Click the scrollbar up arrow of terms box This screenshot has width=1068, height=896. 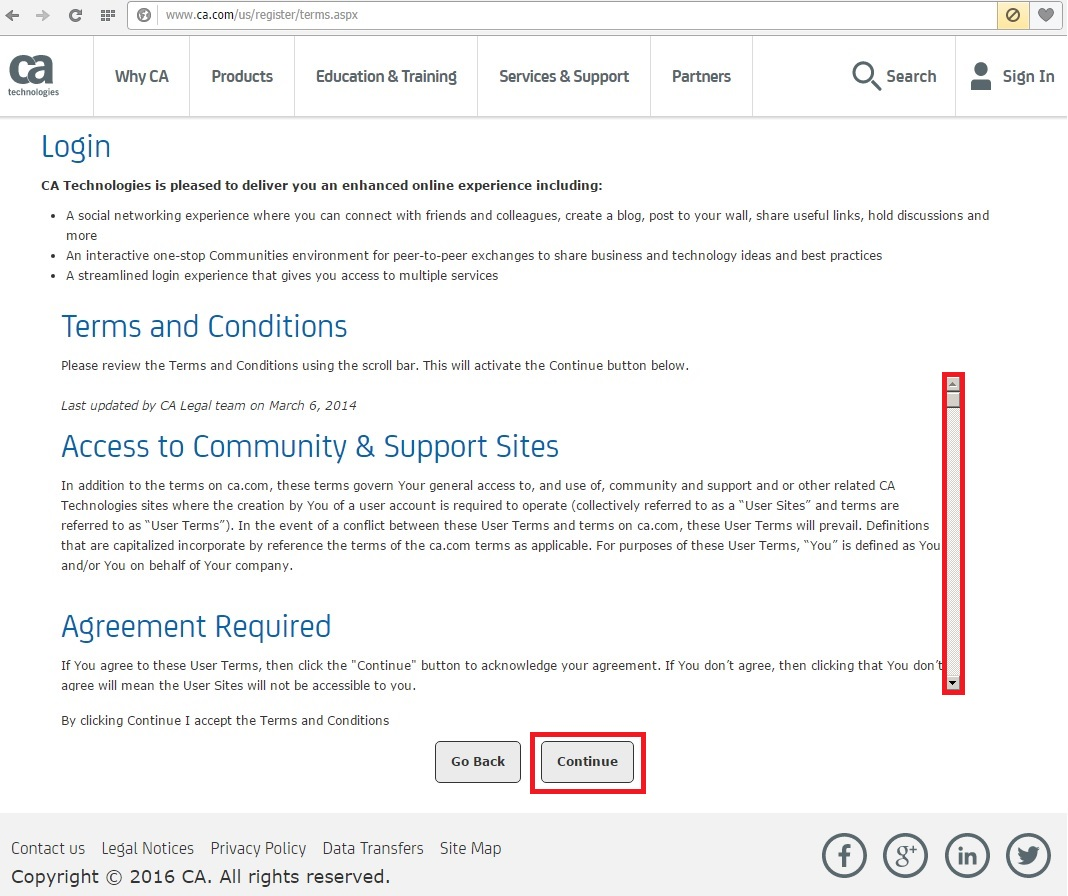pos(954,384)
